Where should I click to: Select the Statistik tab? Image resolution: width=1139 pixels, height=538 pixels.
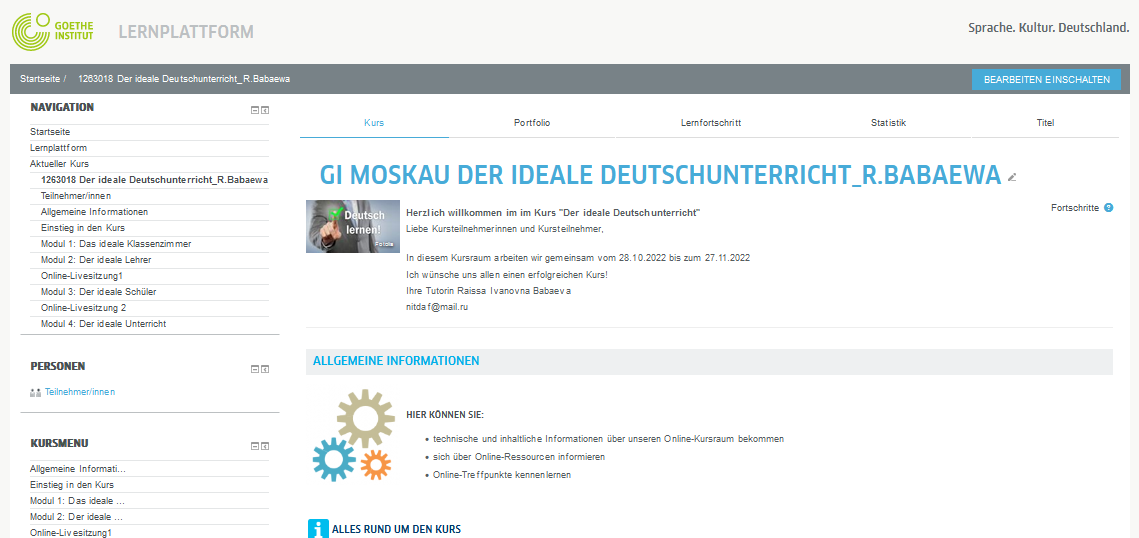[x=888, y=123]
